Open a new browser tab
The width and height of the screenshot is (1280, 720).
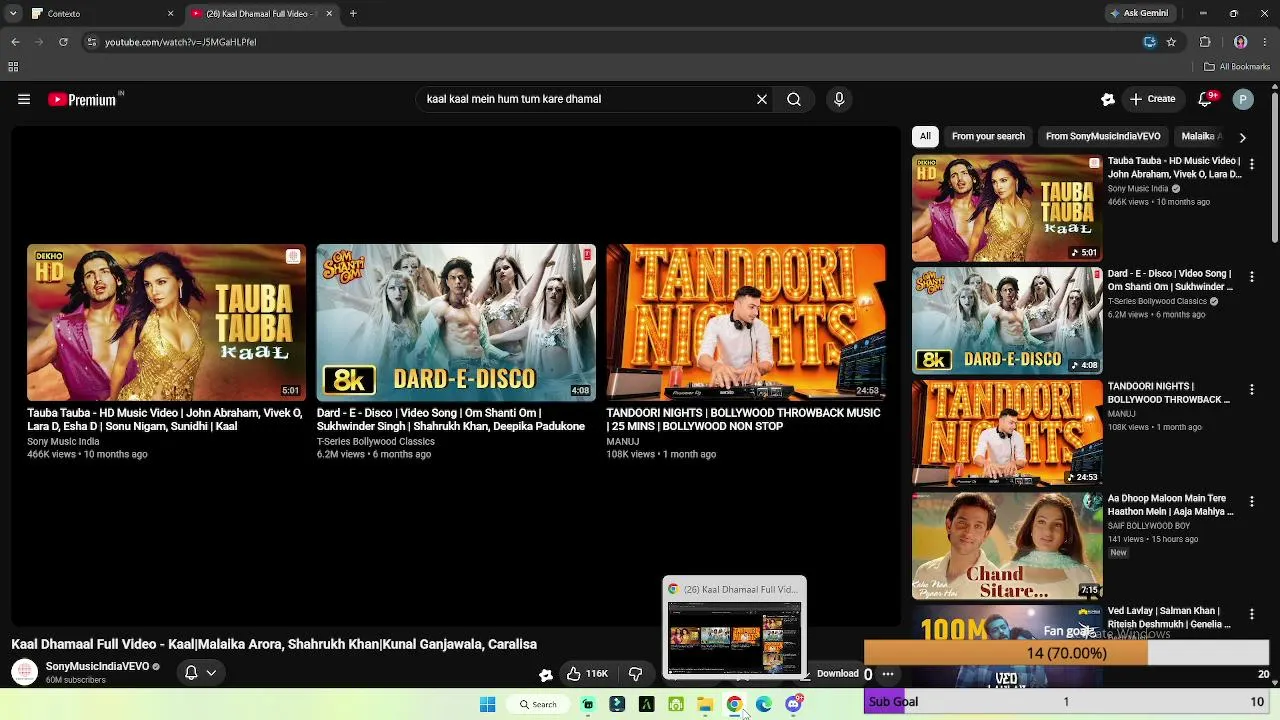(353, 14)
